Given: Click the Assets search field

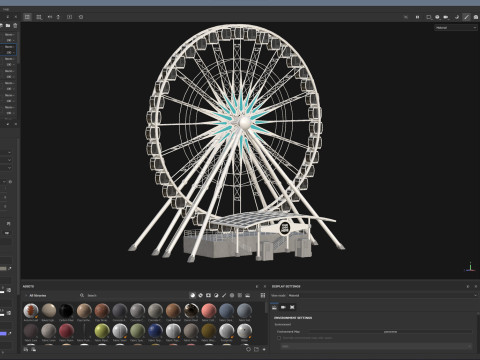Looking at the screenshot, I should click(133, 295).
